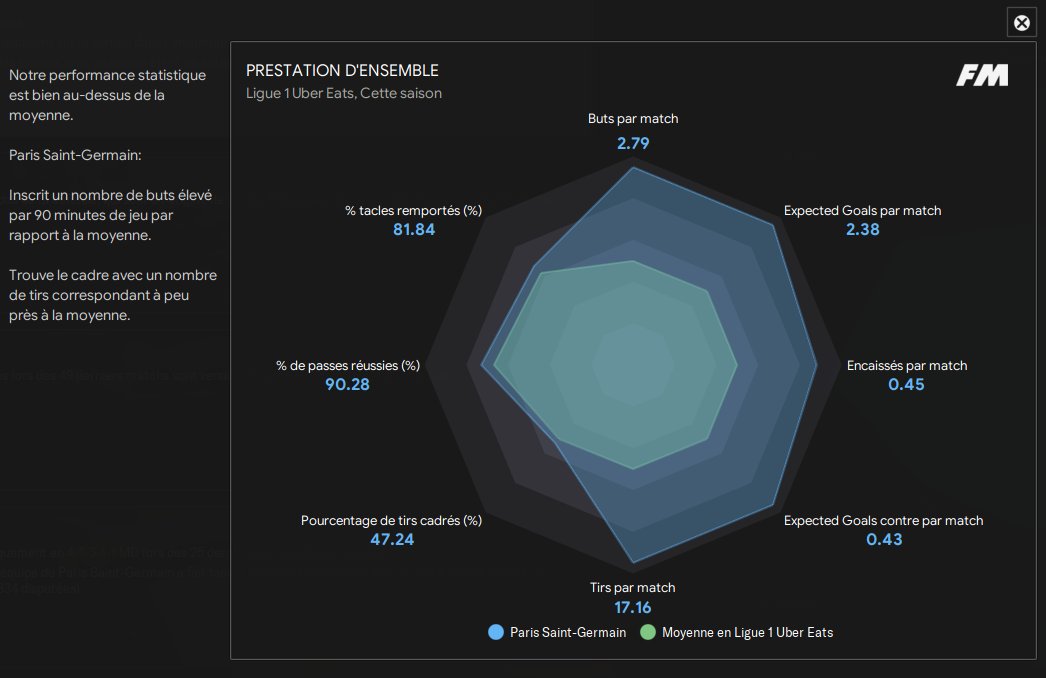Select Expected Goals contre par match label

tap(883, 521)
